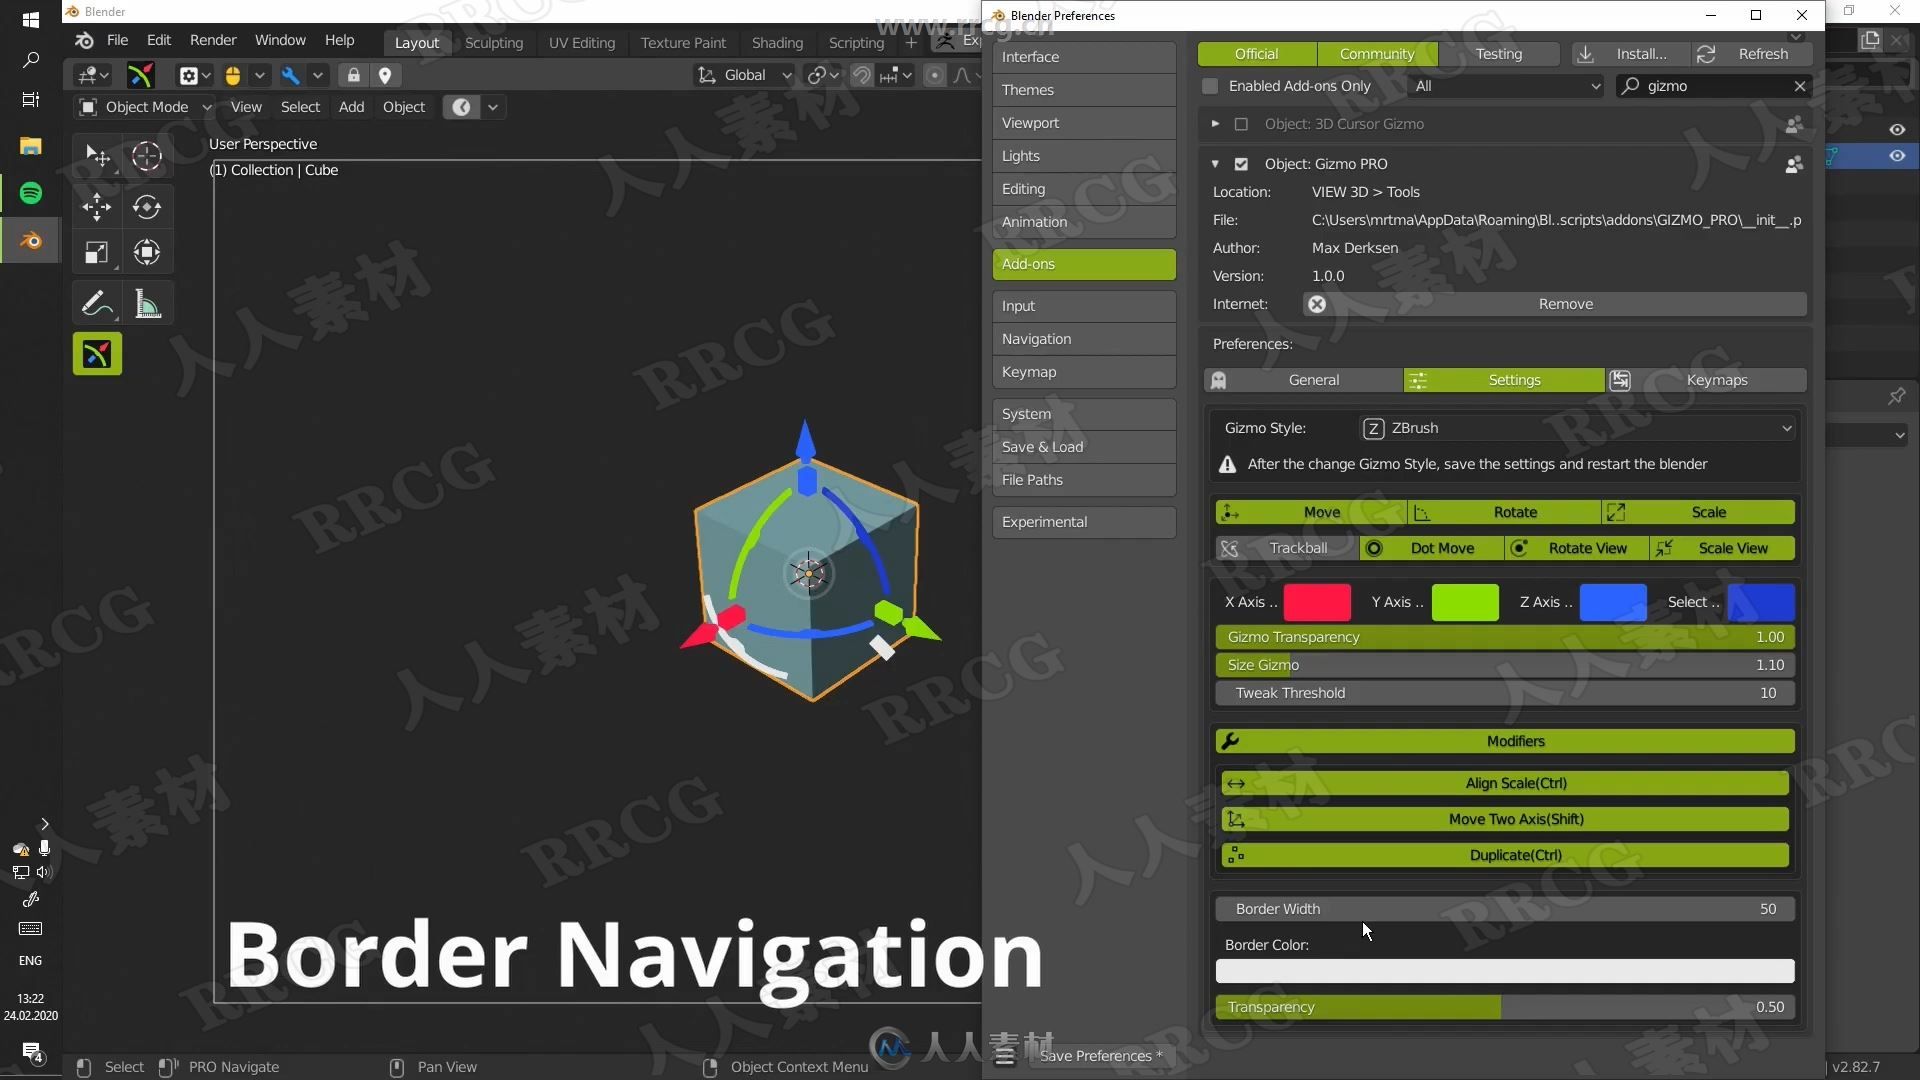Expand the Object Gizmo PRO preferences section
The width and height of the screenshot is (1920, 1080).
pos(1215,162)
